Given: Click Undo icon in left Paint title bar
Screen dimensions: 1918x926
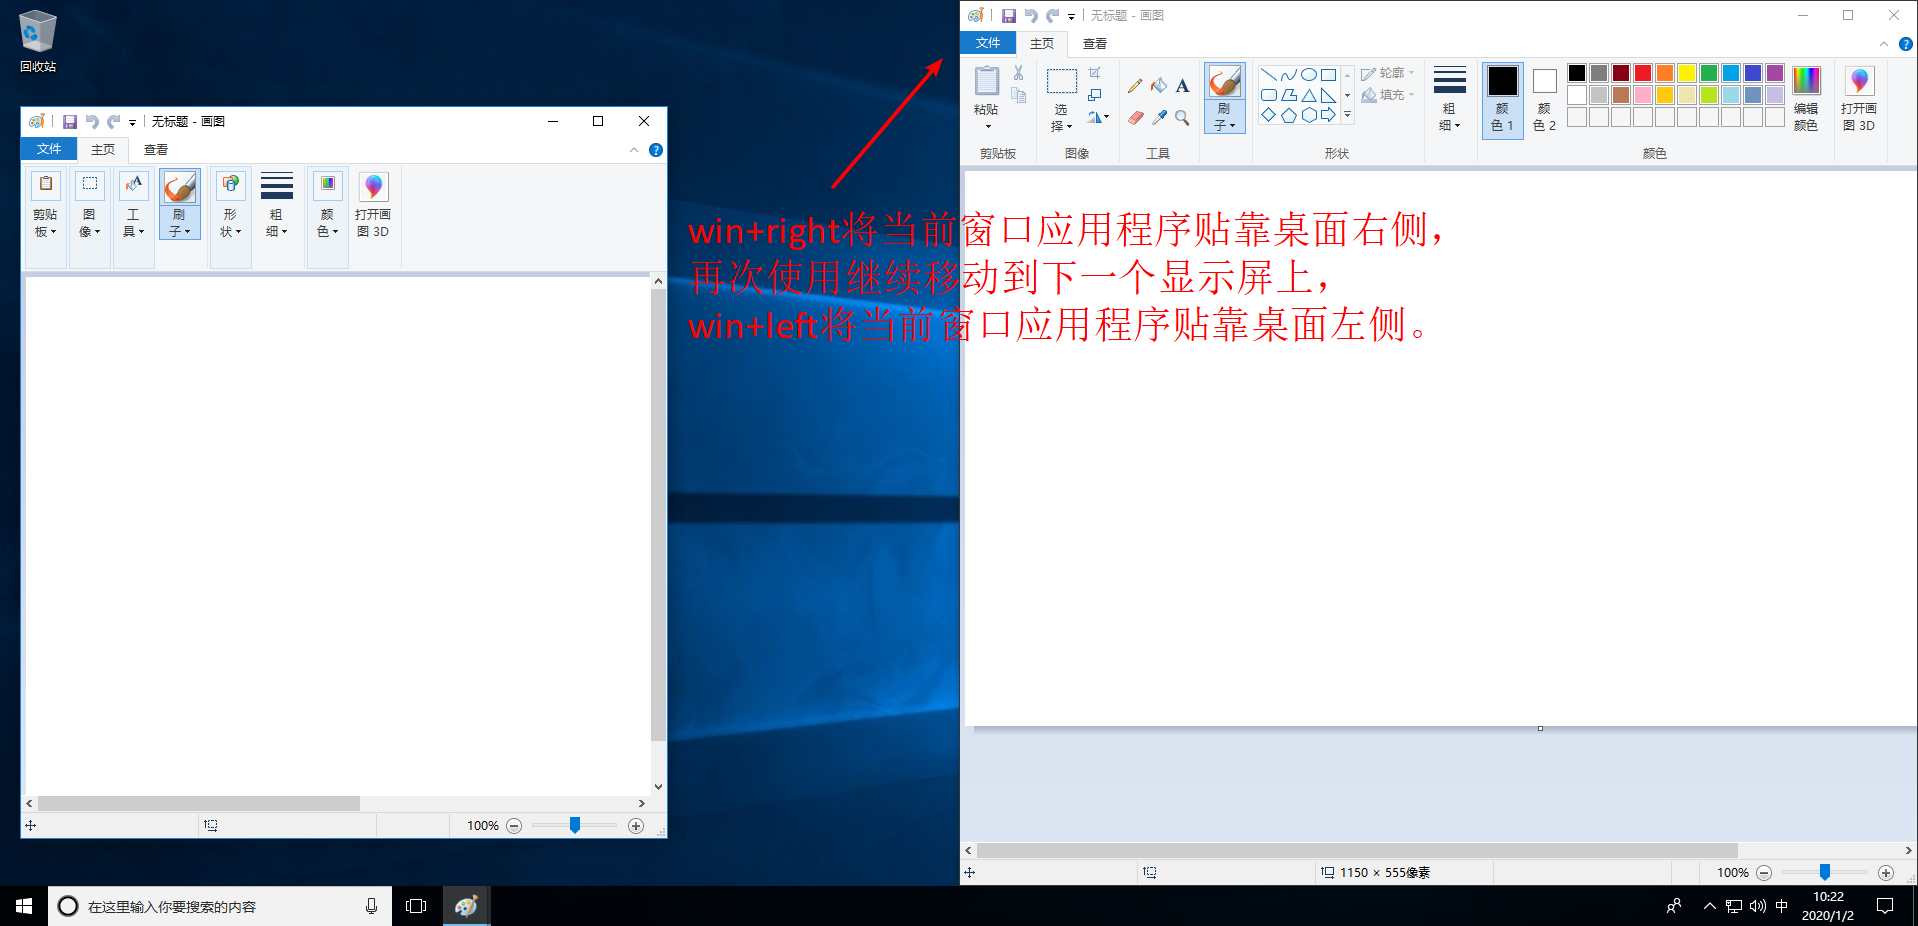Looking at the screenshot, I should point(92,122).
